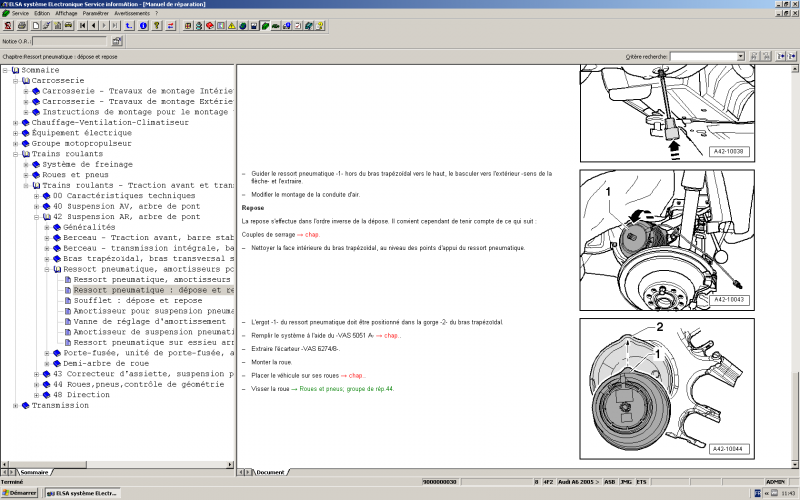Screen dimensions: 800x500
Task: Open the Edition menu
Action: [42, 13]
